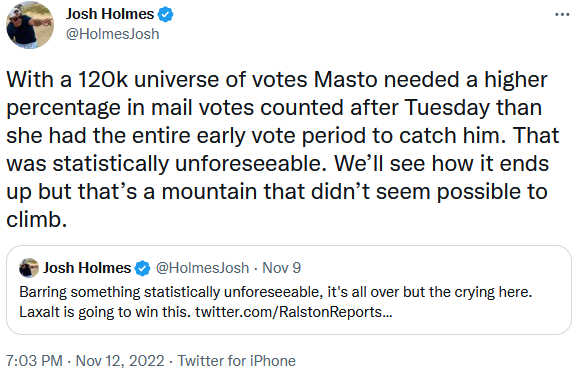581x377 pixels.
Task: Click the blue verified badge beside Josh Holmes
Action: (x=165, y=14)
